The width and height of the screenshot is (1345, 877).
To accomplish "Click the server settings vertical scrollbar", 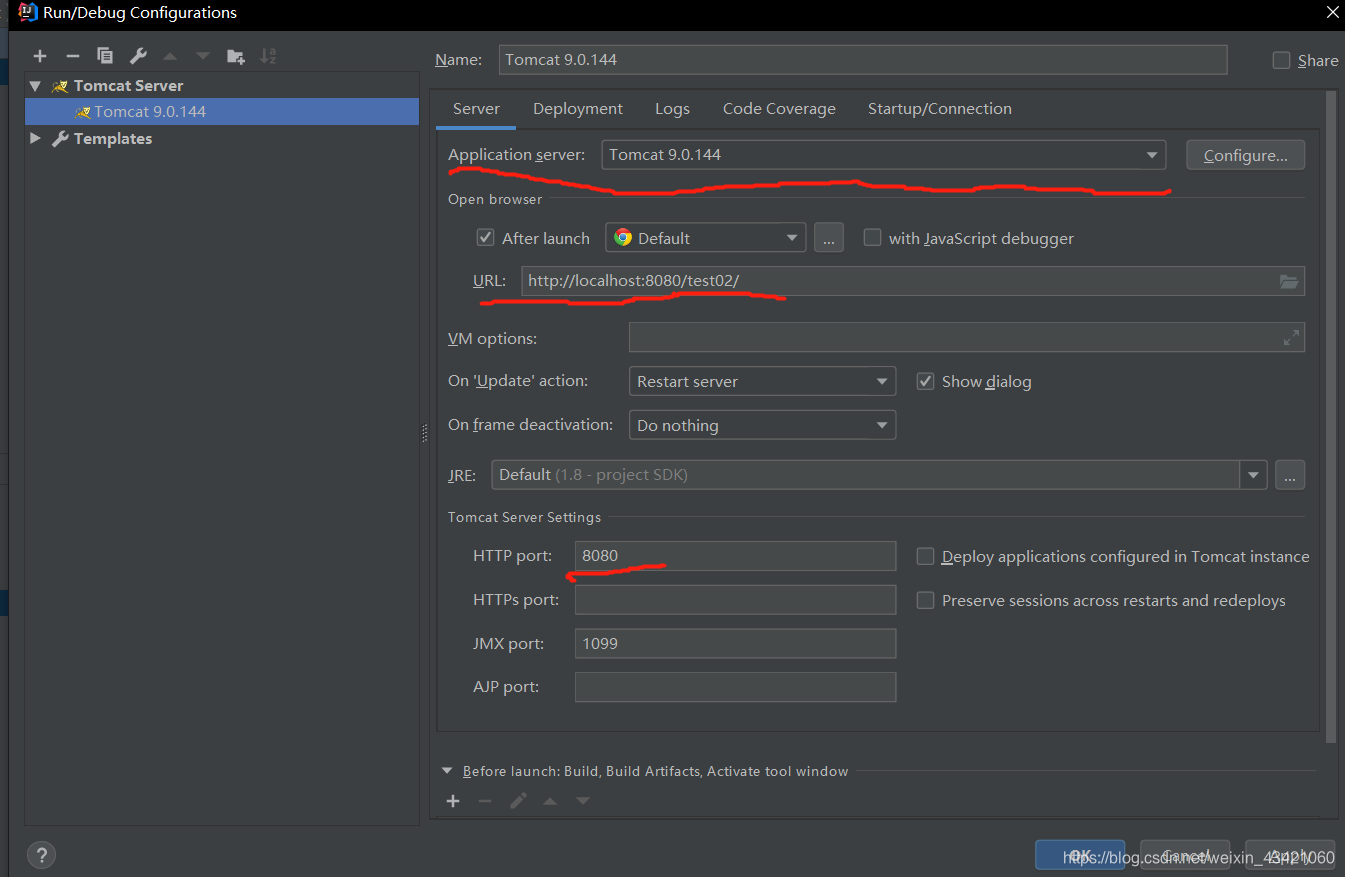I will tap(1330, 418).
